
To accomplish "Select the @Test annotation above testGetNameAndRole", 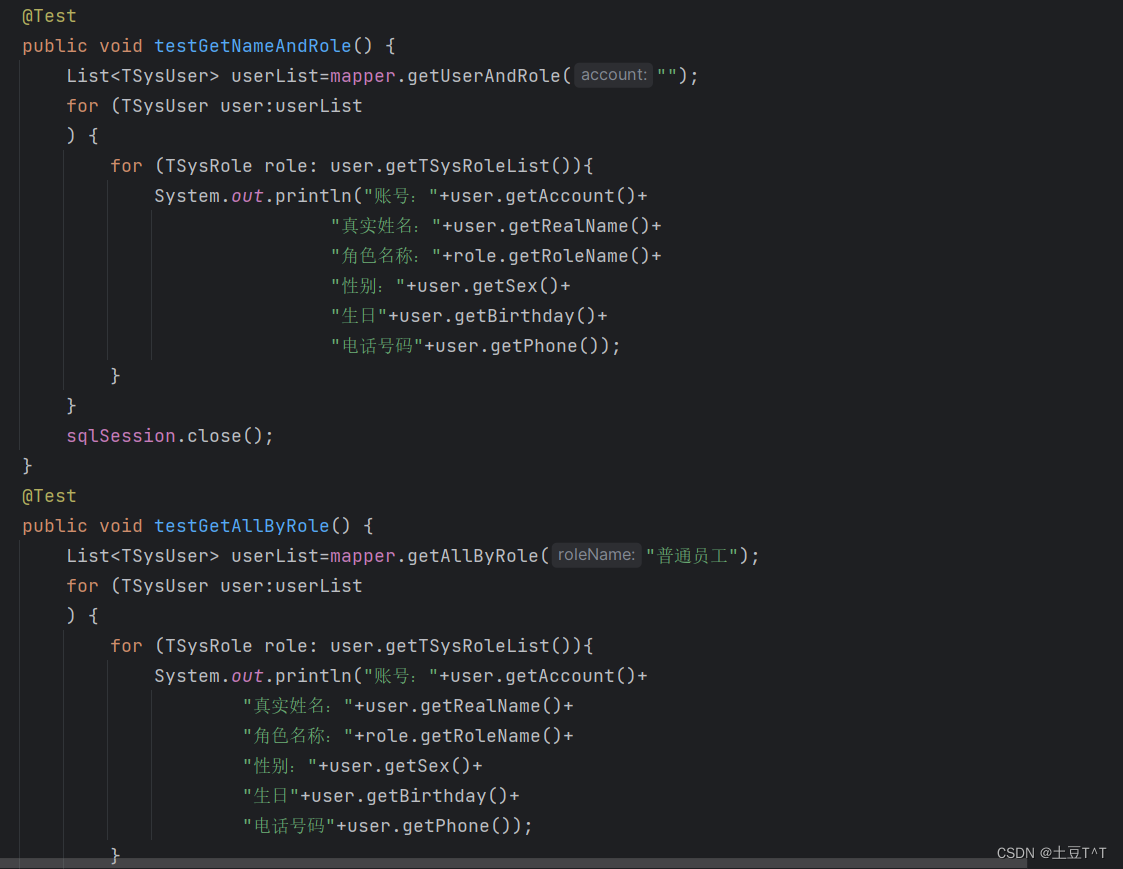I will tap(49, 15).
